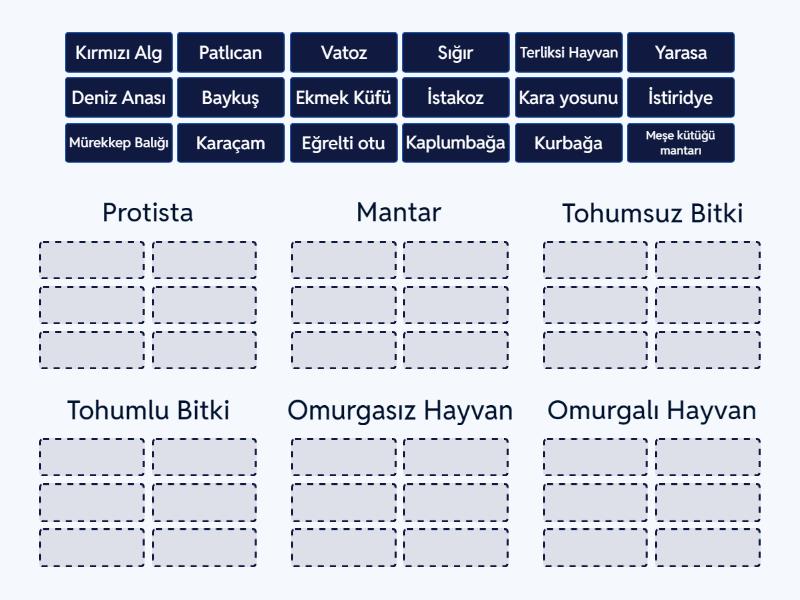Click the Kara yosunu tile
The image size is (800, 600).
pyautogui.click(x=568, y=97)
